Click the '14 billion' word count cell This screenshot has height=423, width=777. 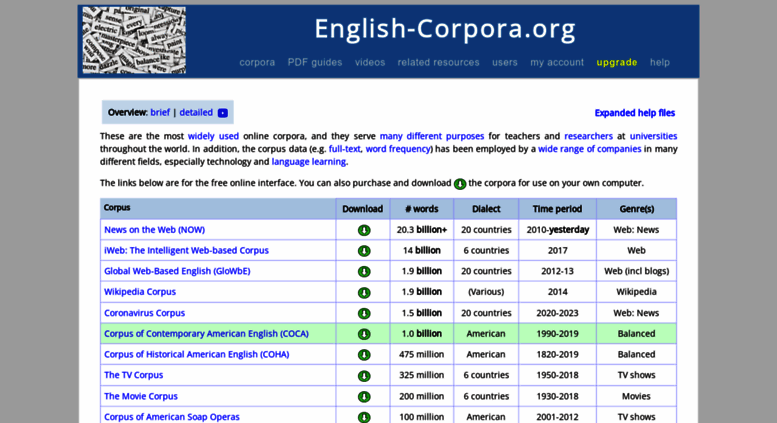coord(422,251)
